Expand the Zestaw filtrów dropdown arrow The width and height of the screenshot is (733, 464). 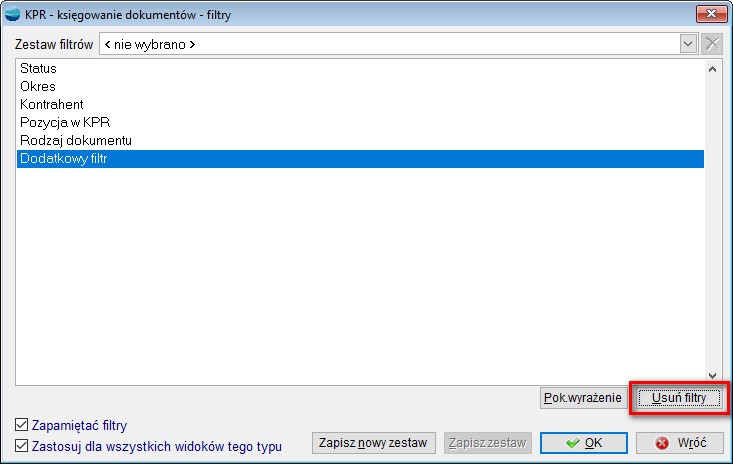point(688,44)
